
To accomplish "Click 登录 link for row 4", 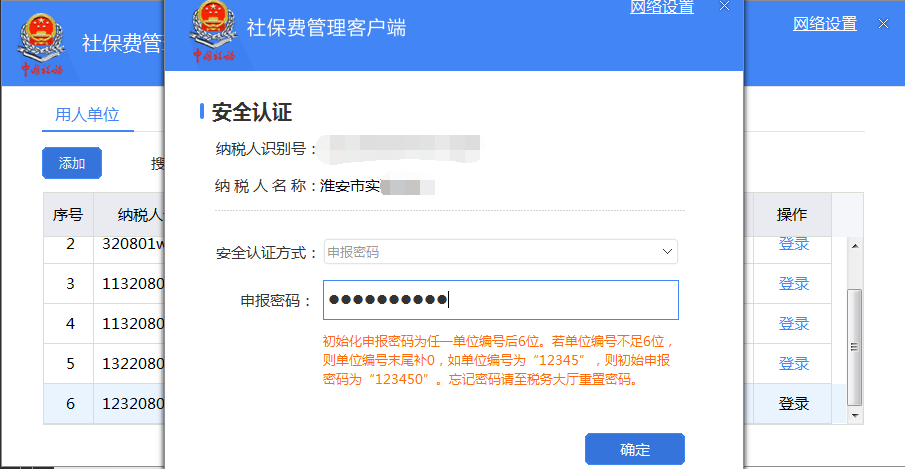I will tap(794, 324).
